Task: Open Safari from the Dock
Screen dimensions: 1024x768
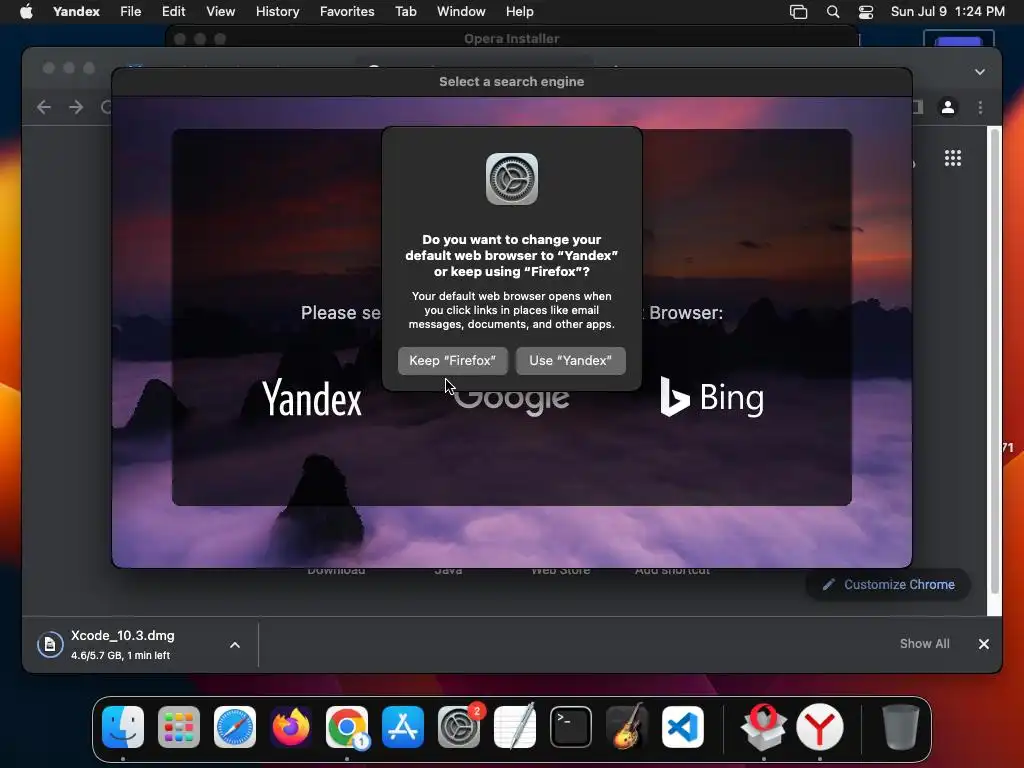Action: 235,727
